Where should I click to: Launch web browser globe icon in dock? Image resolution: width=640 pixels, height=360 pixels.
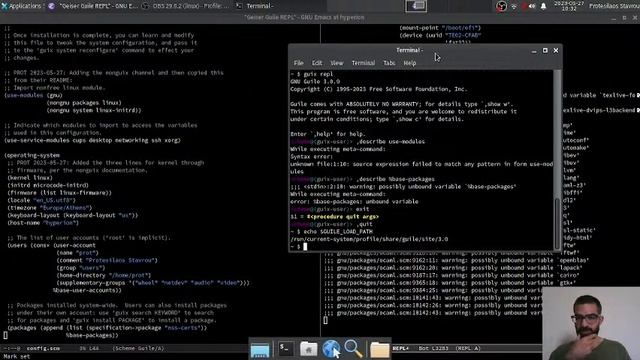tap(331, 349)
